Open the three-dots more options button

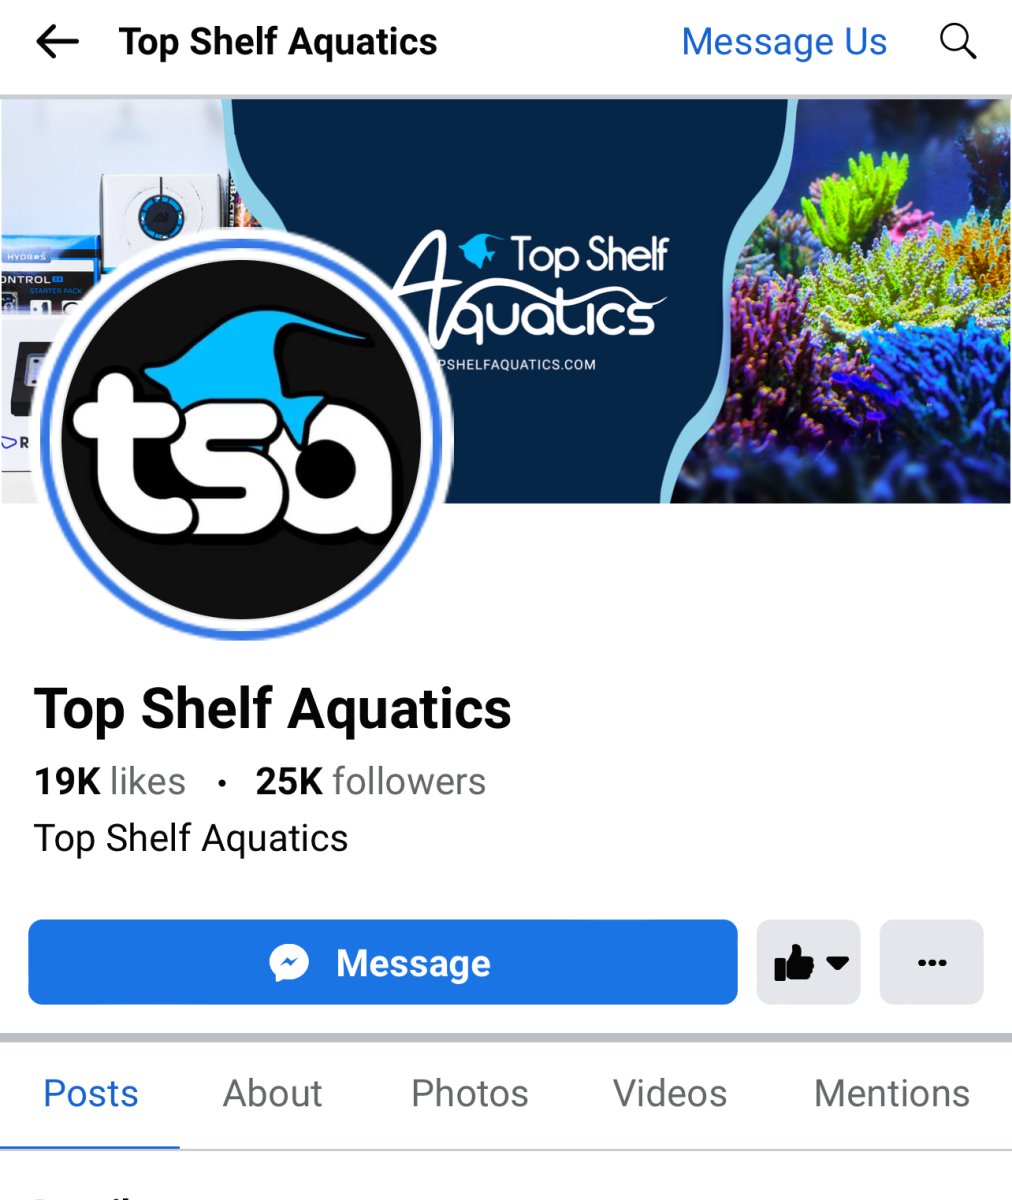[931, 962]
